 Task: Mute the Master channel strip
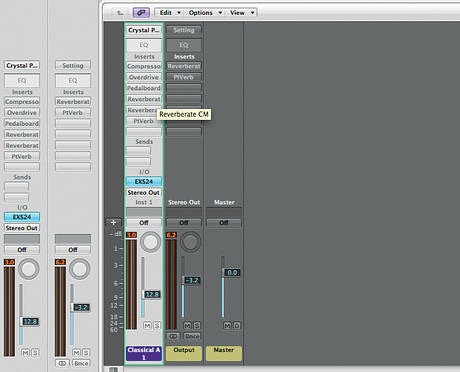pyautogui.click(x=227, y=325)
